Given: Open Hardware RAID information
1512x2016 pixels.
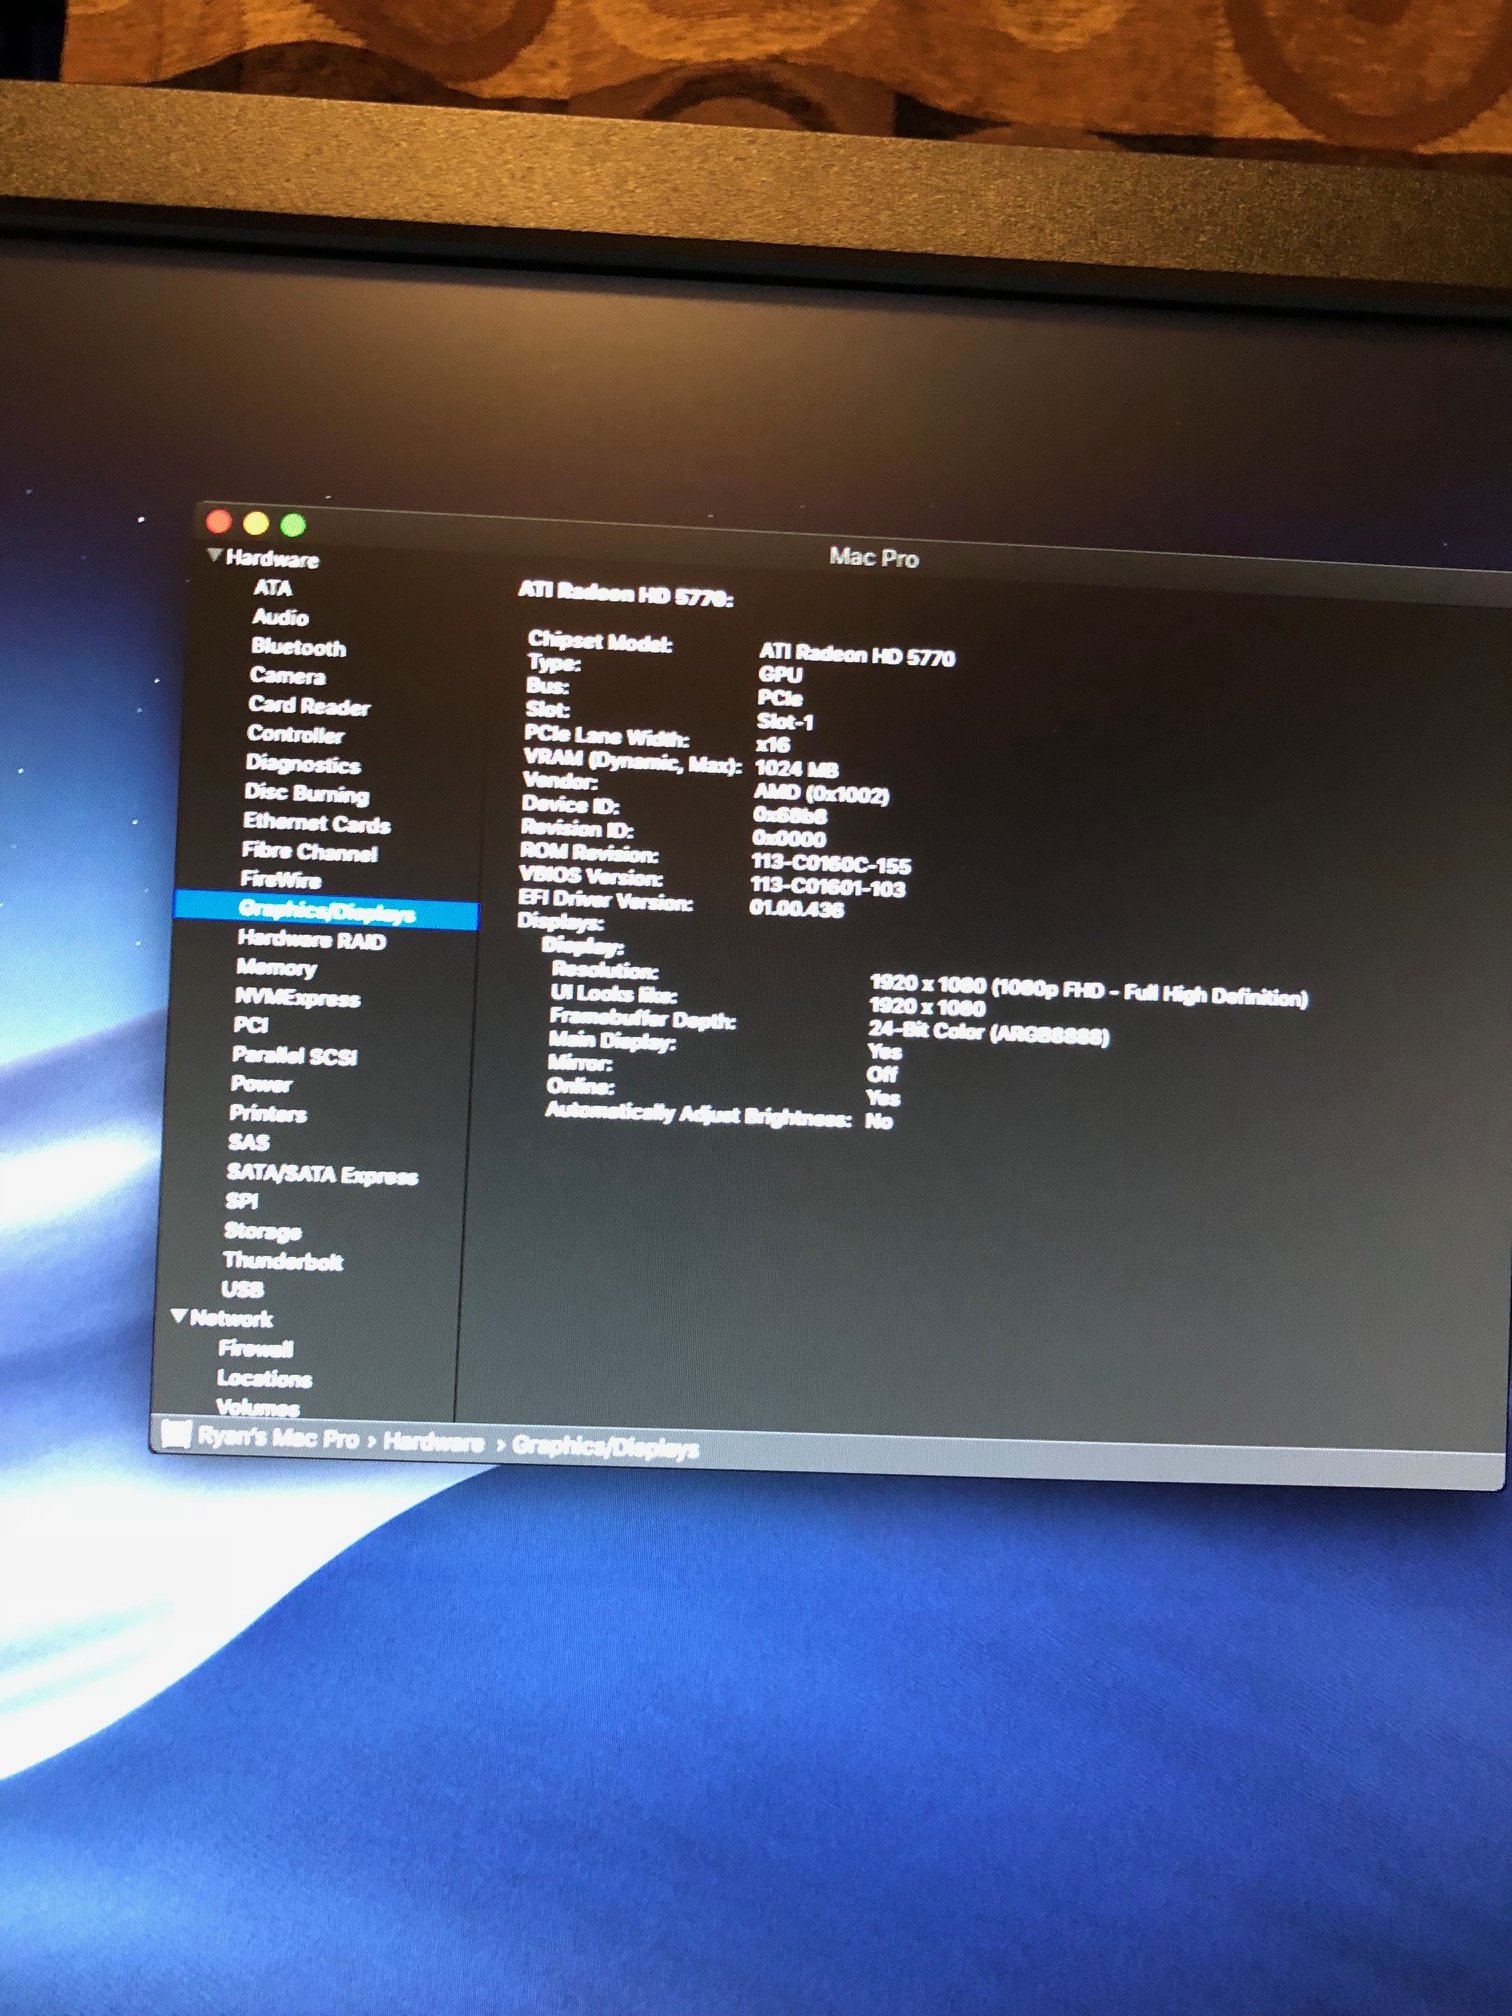Looking at the screenshot, I should coord(311,940).
